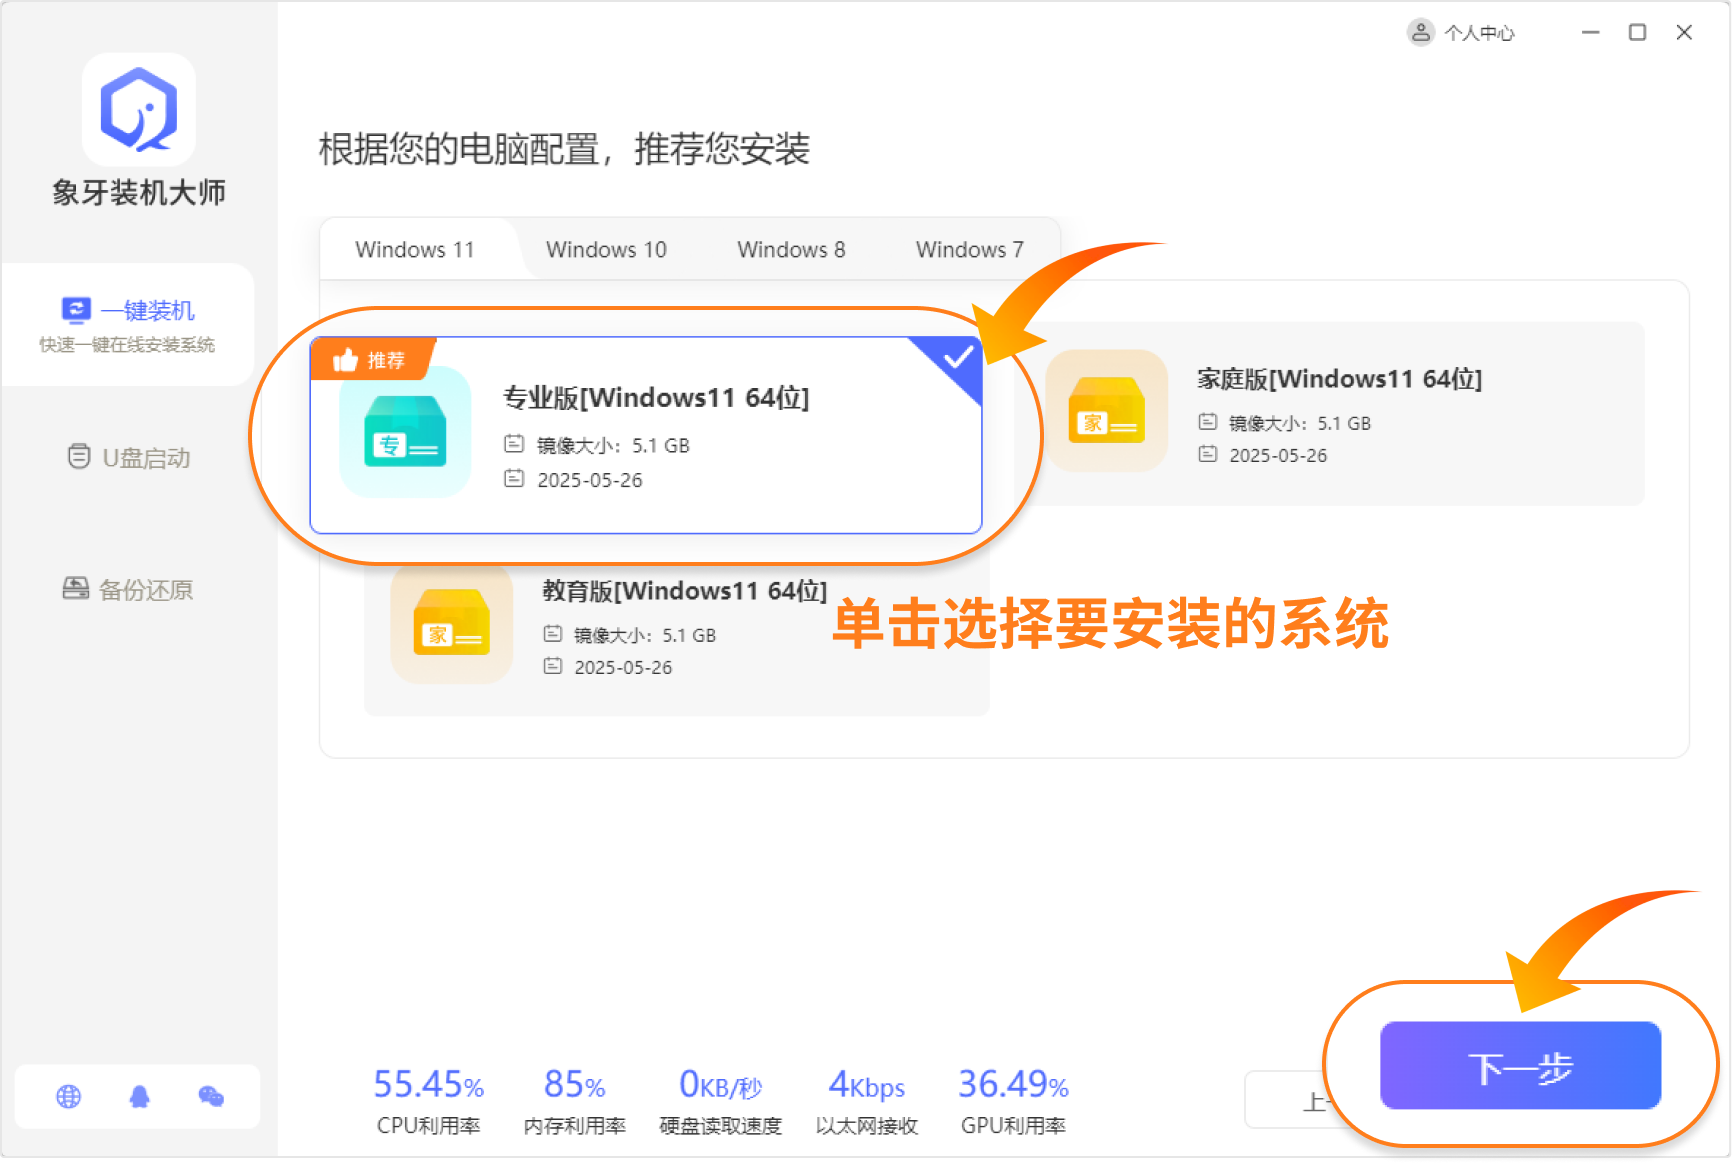Switch to the Windows 8 tab

pos(791,250)
